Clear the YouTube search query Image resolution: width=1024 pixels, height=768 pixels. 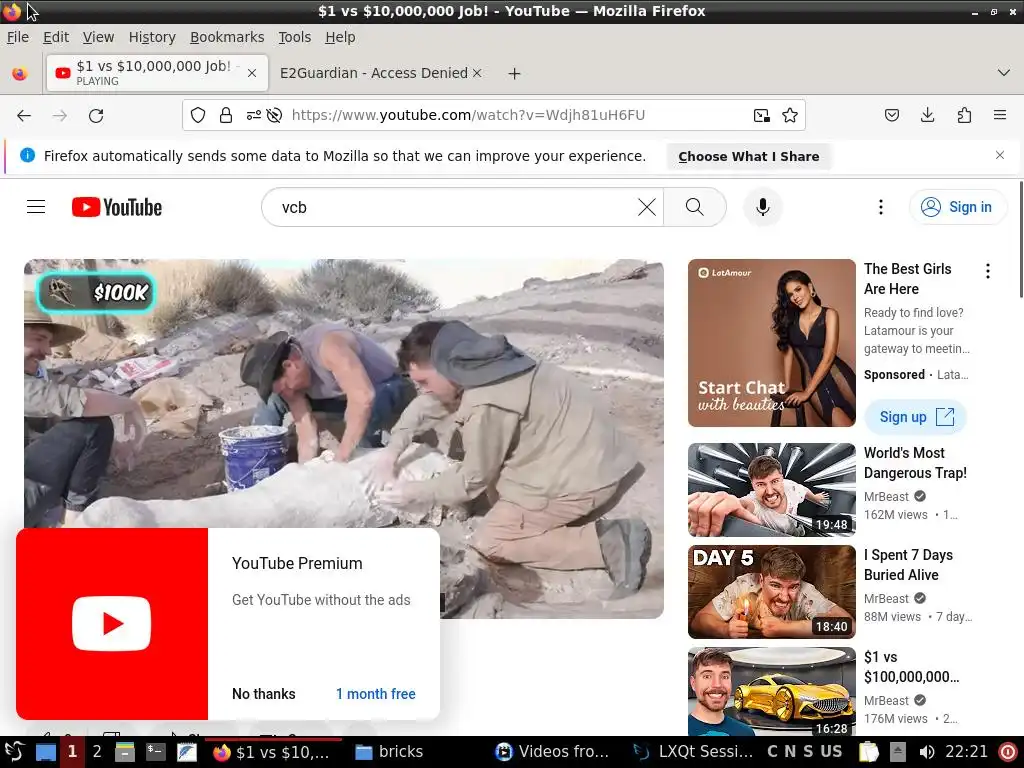[647, 207]
